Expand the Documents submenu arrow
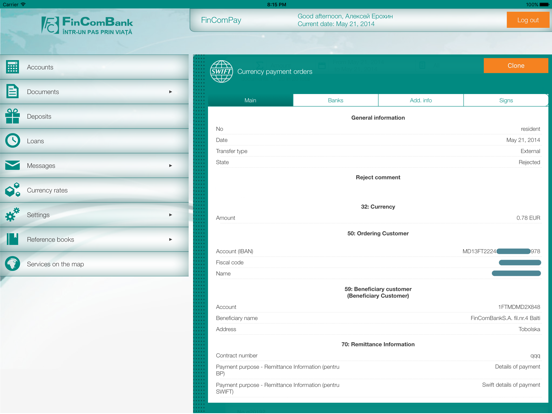This screenshot has height=414, width=552. 170,92
